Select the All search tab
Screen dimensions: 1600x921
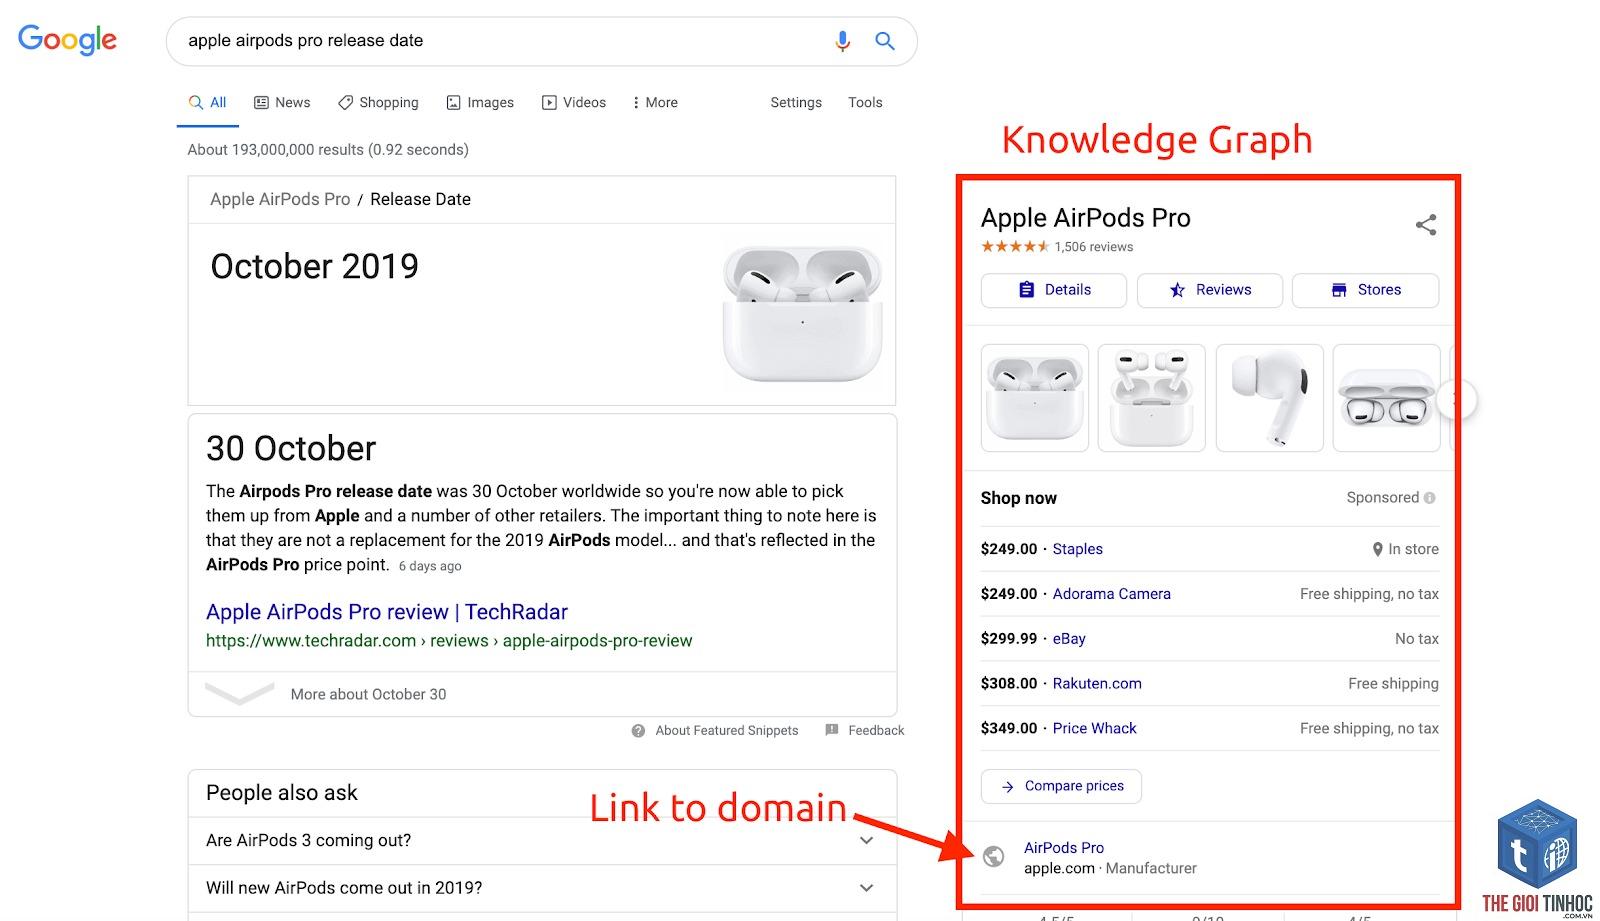(x=208, y=103)
